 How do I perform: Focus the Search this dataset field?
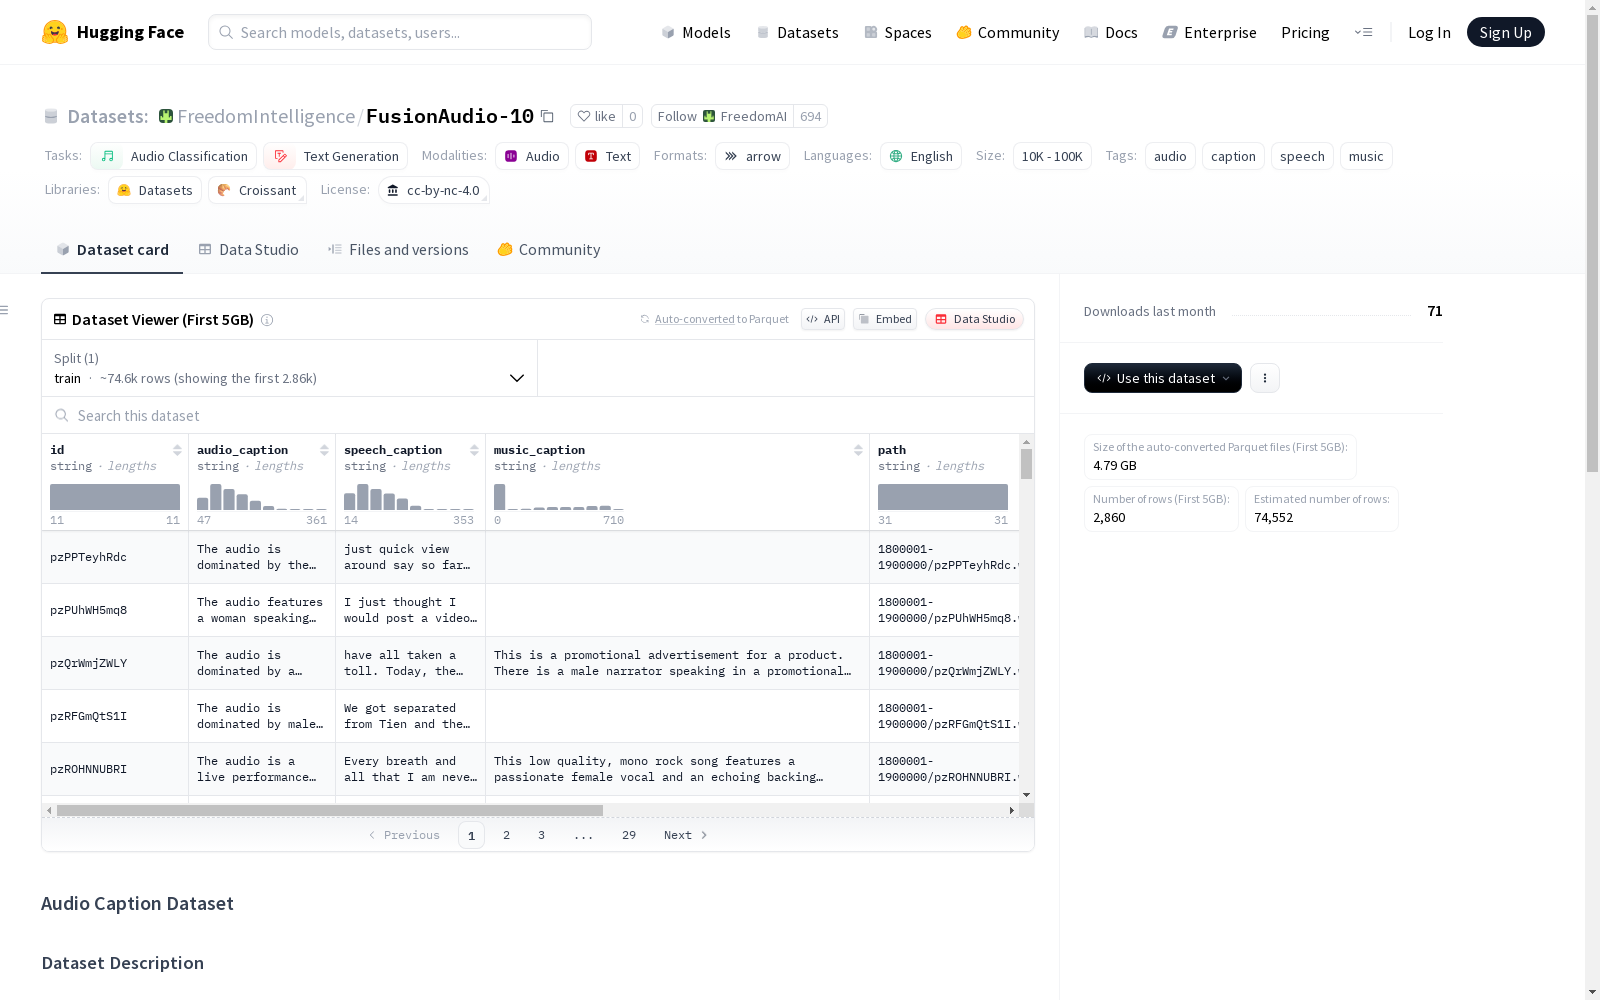click(x=538, y=415)
